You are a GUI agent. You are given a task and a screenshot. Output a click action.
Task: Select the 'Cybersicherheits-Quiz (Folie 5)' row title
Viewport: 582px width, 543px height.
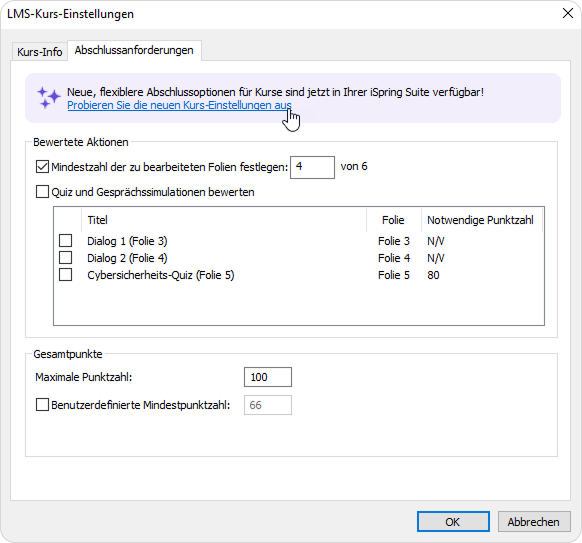161,275
